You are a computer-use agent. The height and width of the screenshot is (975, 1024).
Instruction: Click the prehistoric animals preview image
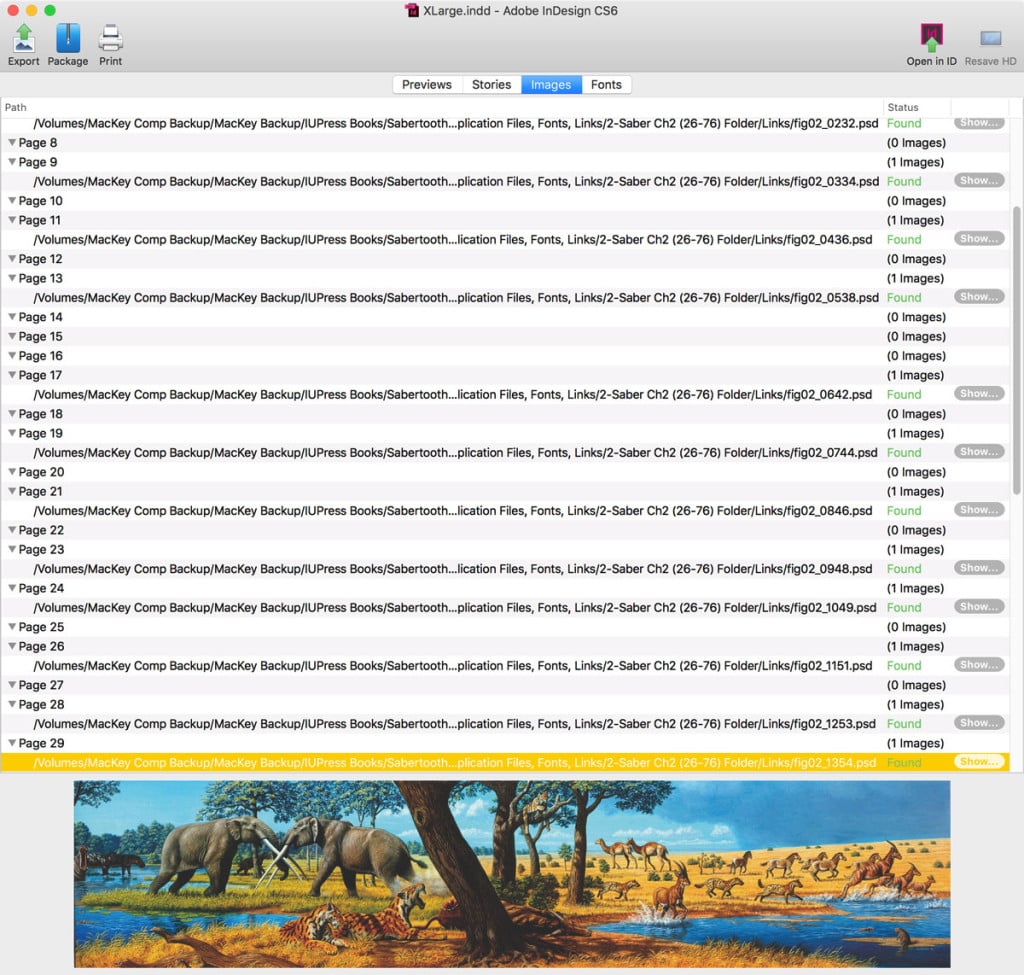512,874
